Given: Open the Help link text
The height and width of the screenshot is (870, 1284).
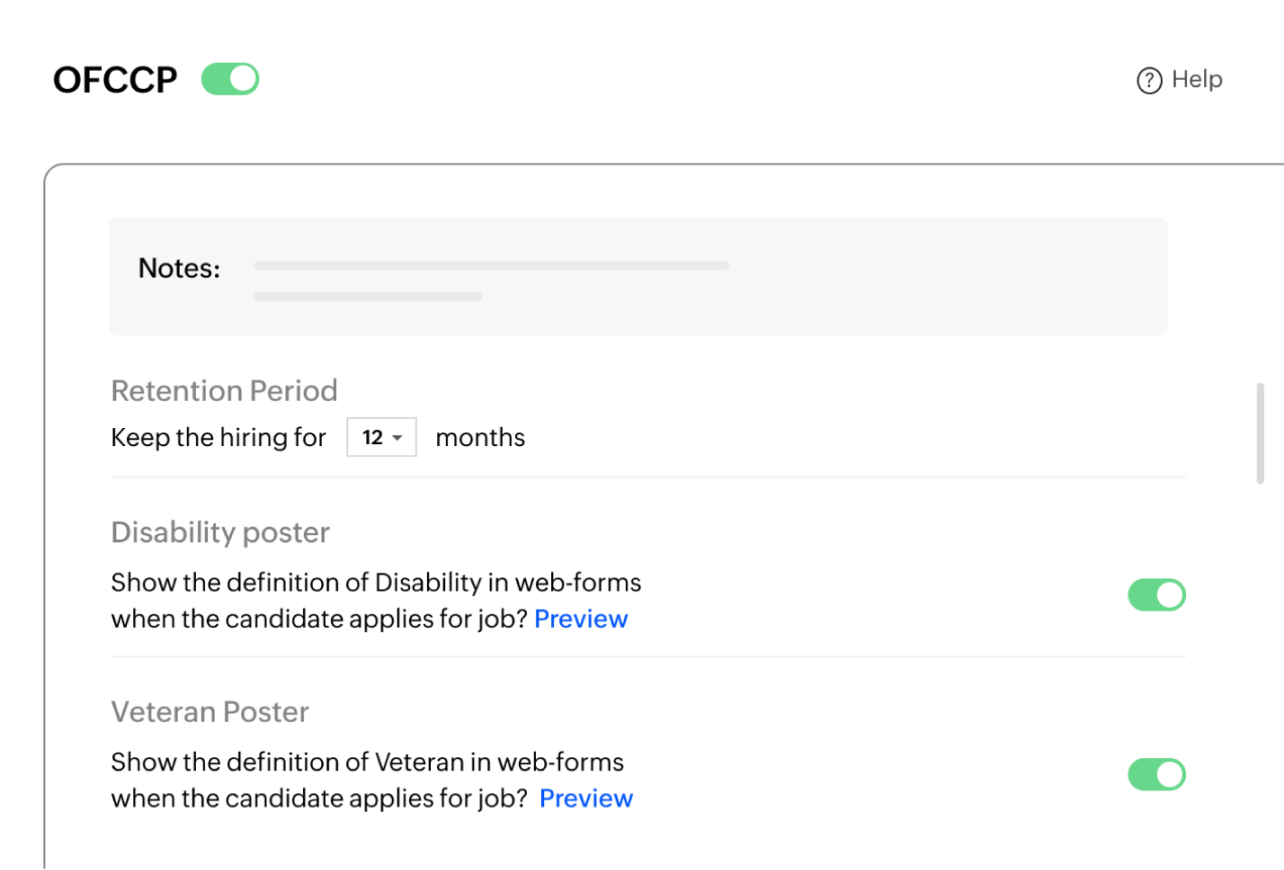Looking at the screenshot, I should pos(1197,79).
